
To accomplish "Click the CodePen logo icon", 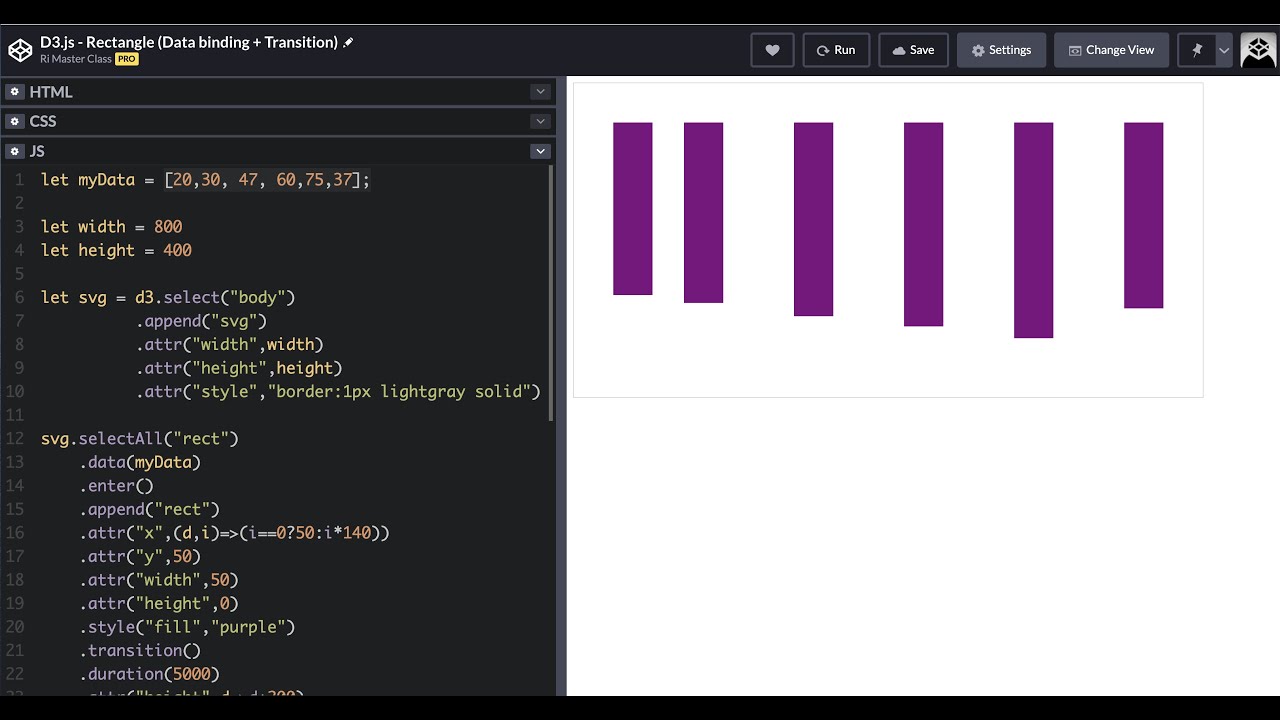I will pos(20,50).
